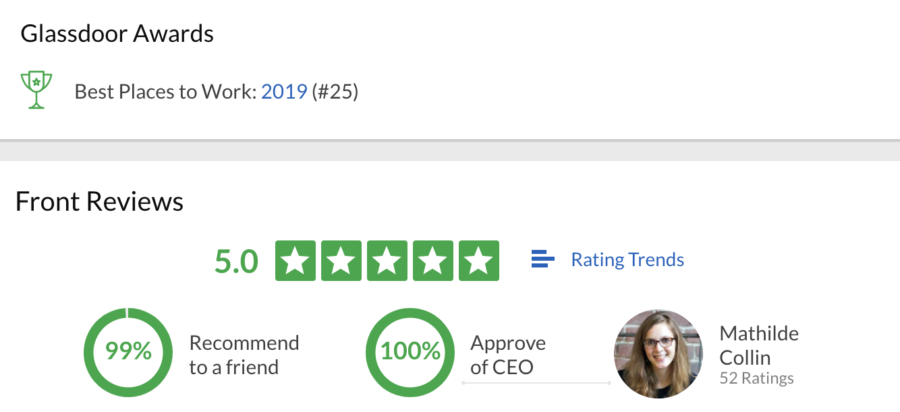Click the Approve of CEO label
The height and width of the screenshot is (412, 900).
pos(508,355)
